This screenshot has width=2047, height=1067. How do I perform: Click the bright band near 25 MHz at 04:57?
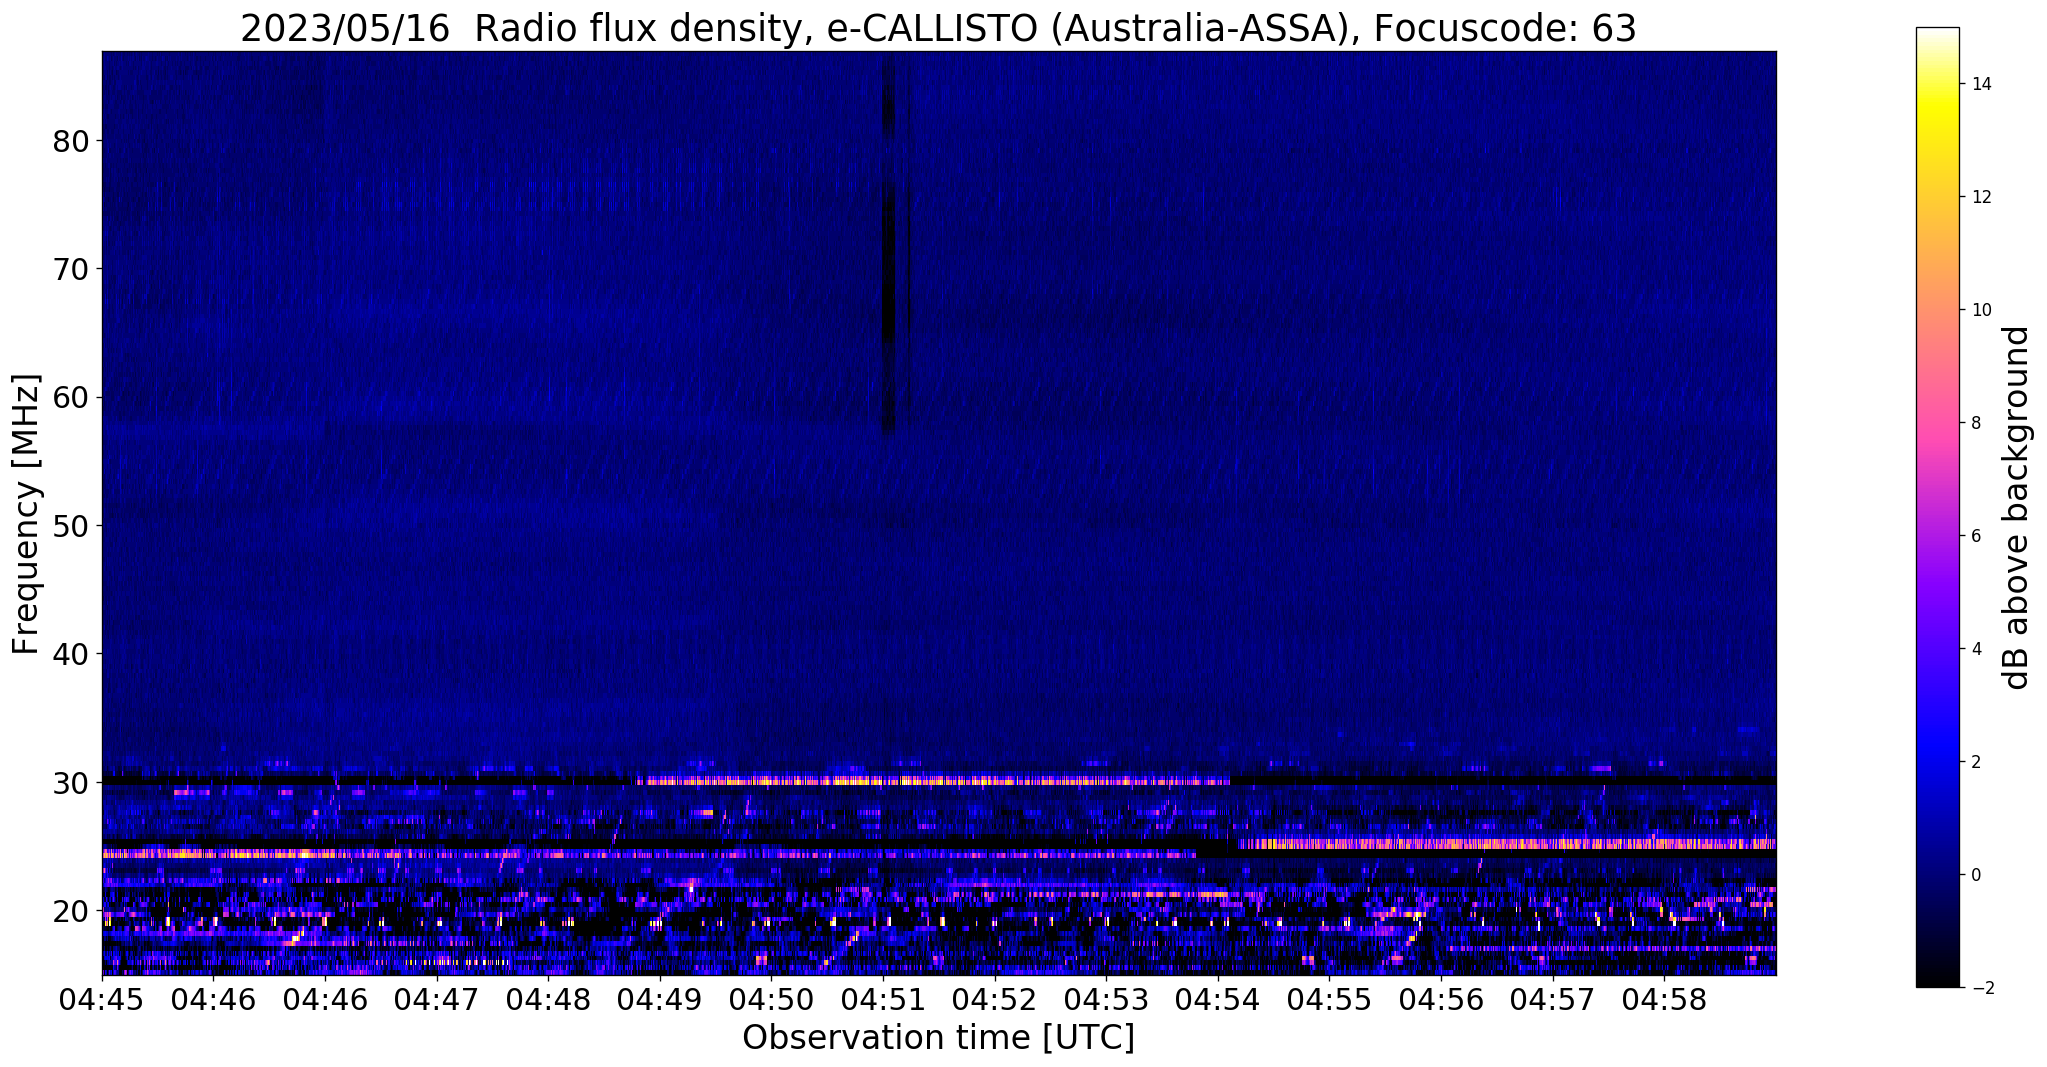[1553, 844]
